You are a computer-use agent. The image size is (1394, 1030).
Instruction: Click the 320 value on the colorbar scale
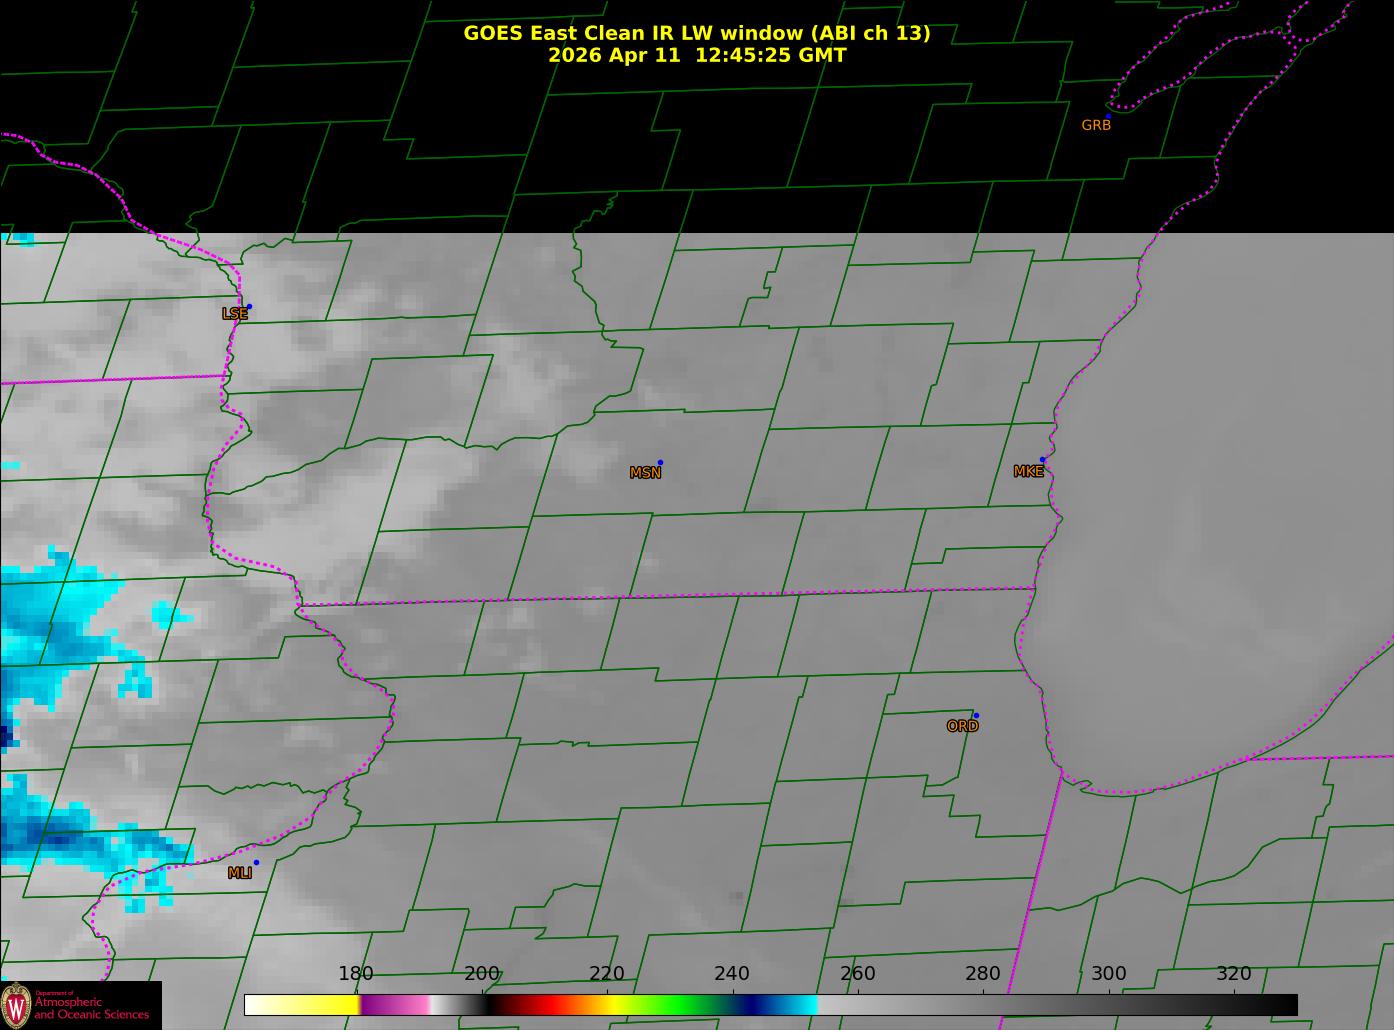[x=1233, y=973]
